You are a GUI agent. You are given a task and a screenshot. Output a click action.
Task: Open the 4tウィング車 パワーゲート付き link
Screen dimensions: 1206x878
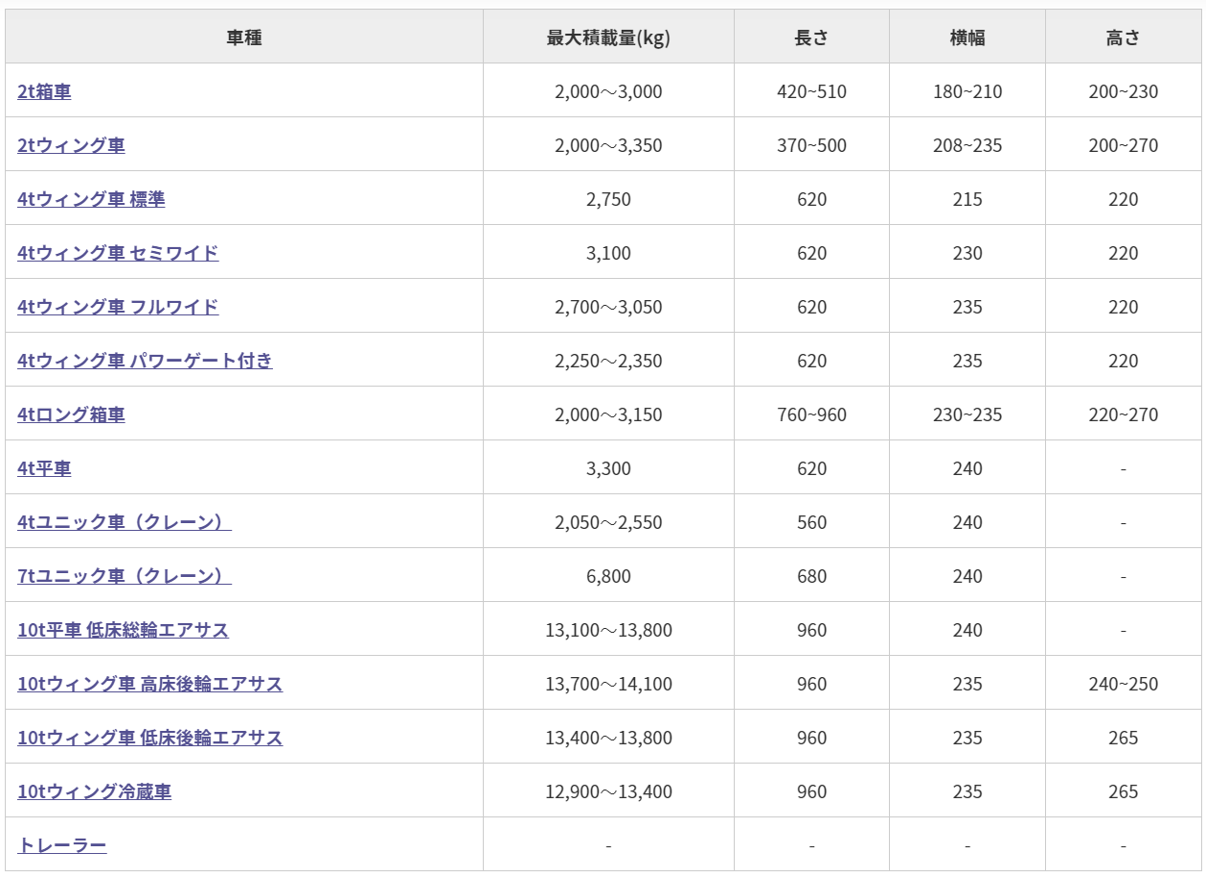[145, 361]
